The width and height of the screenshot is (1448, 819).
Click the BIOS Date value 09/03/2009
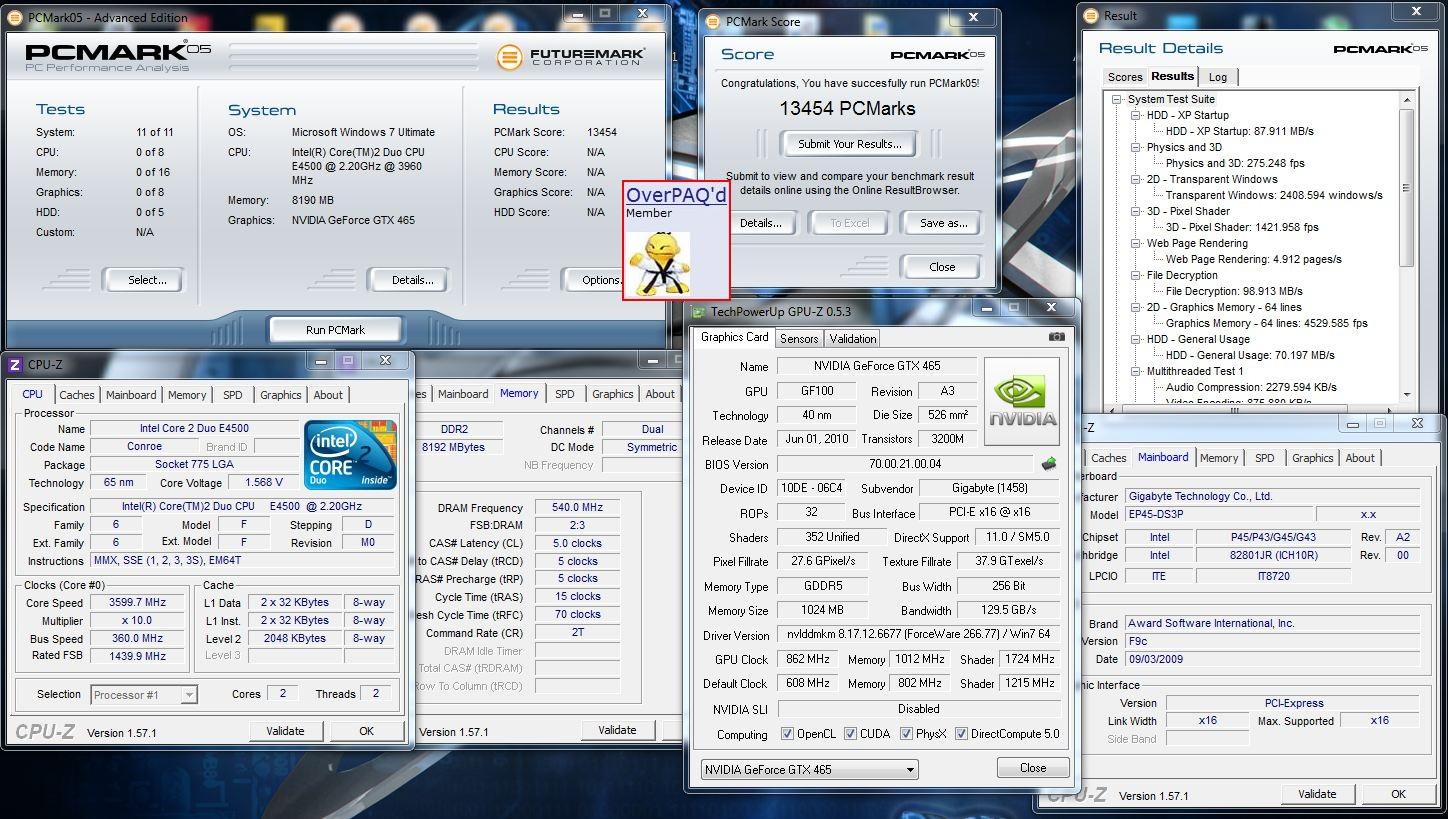coord(1272,659)
